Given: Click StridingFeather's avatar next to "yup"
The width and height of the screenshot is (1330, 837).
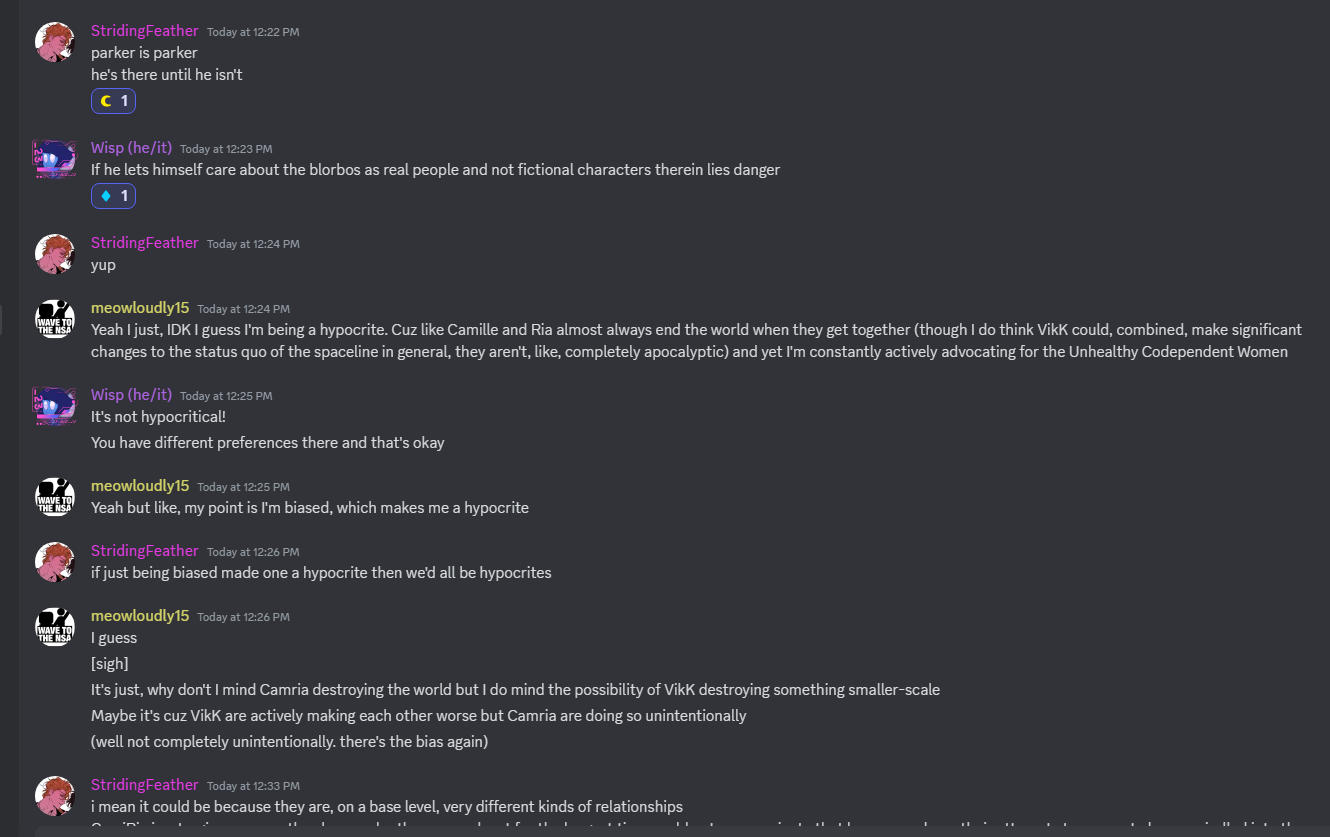Looking at the screenshot, I should pos(55,254).
